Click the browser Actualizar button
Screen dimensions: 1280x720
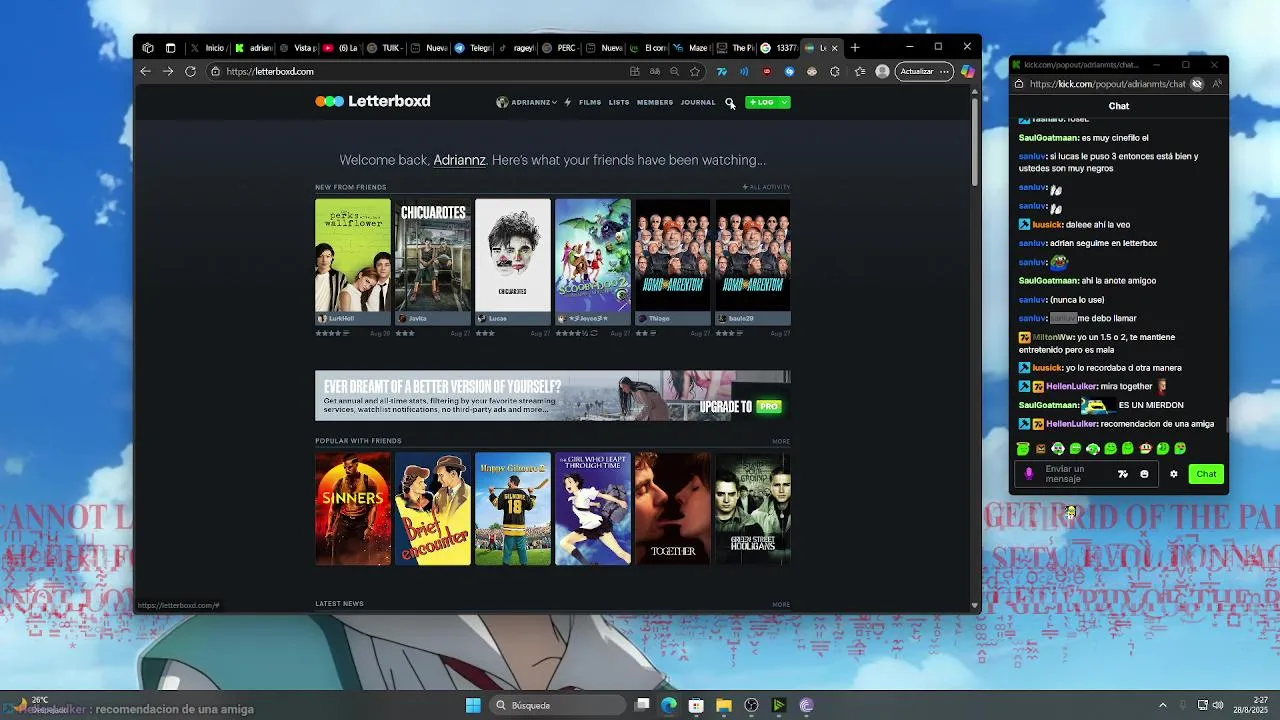pos(917,71)
